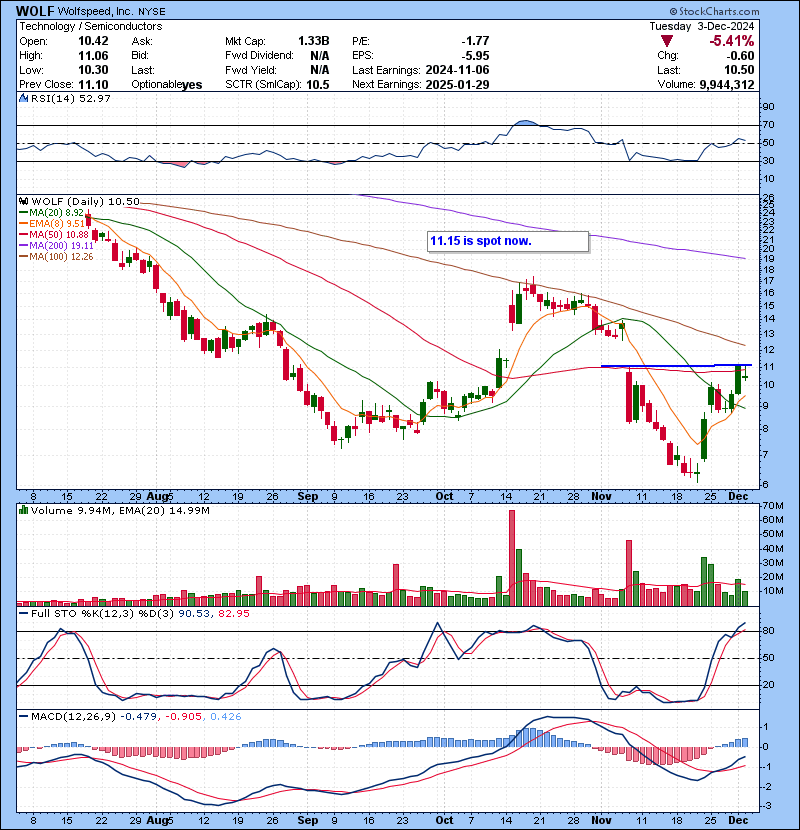Select the Low value 10.30

tap(93, 70)
